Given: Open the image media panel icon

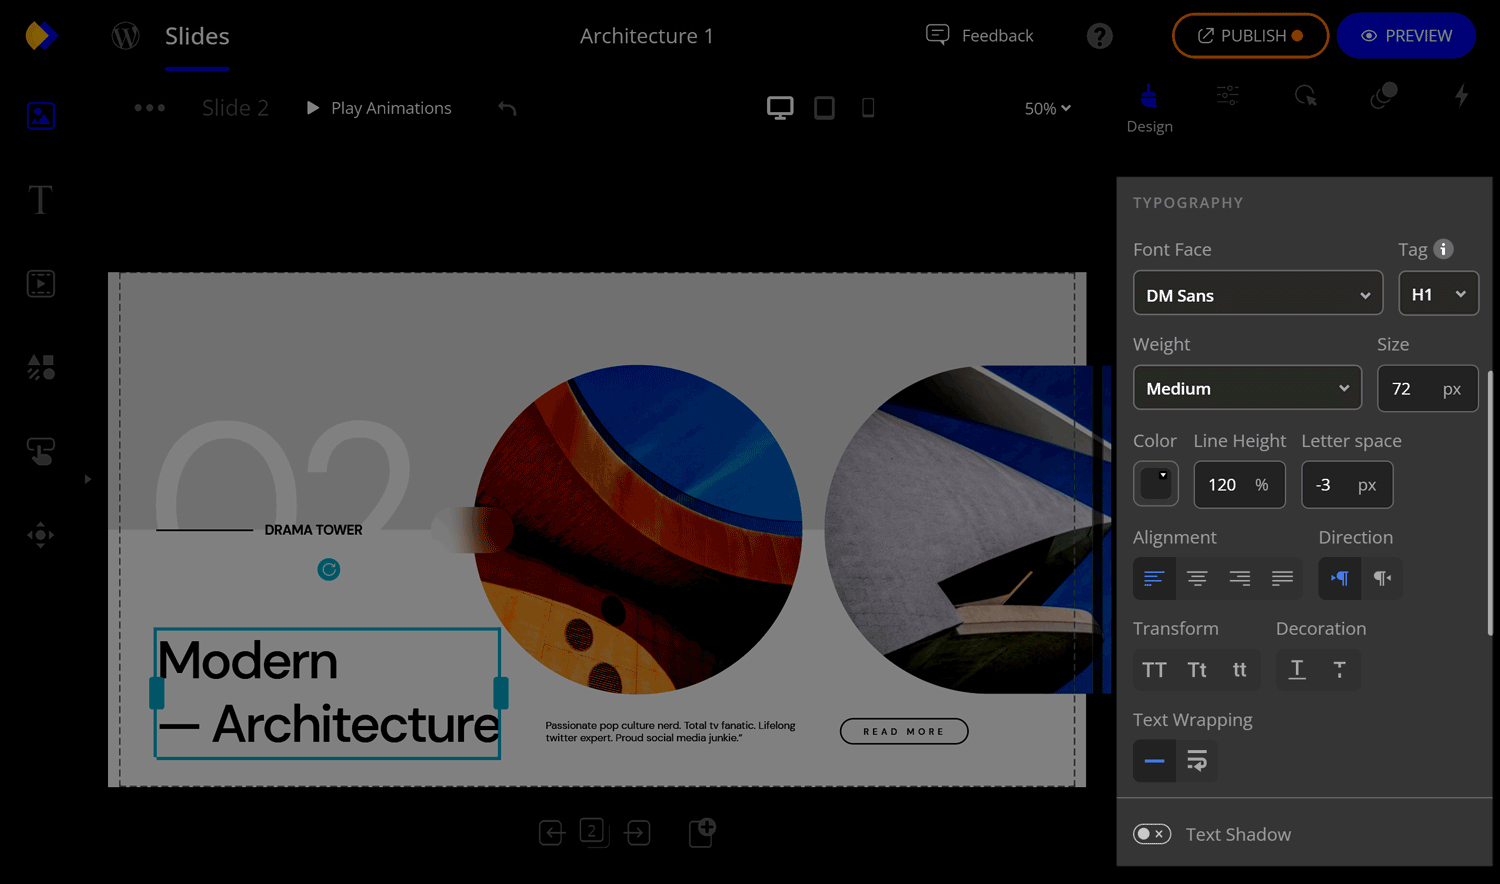Looking at the screenshot, I should [x=41, y=116].
